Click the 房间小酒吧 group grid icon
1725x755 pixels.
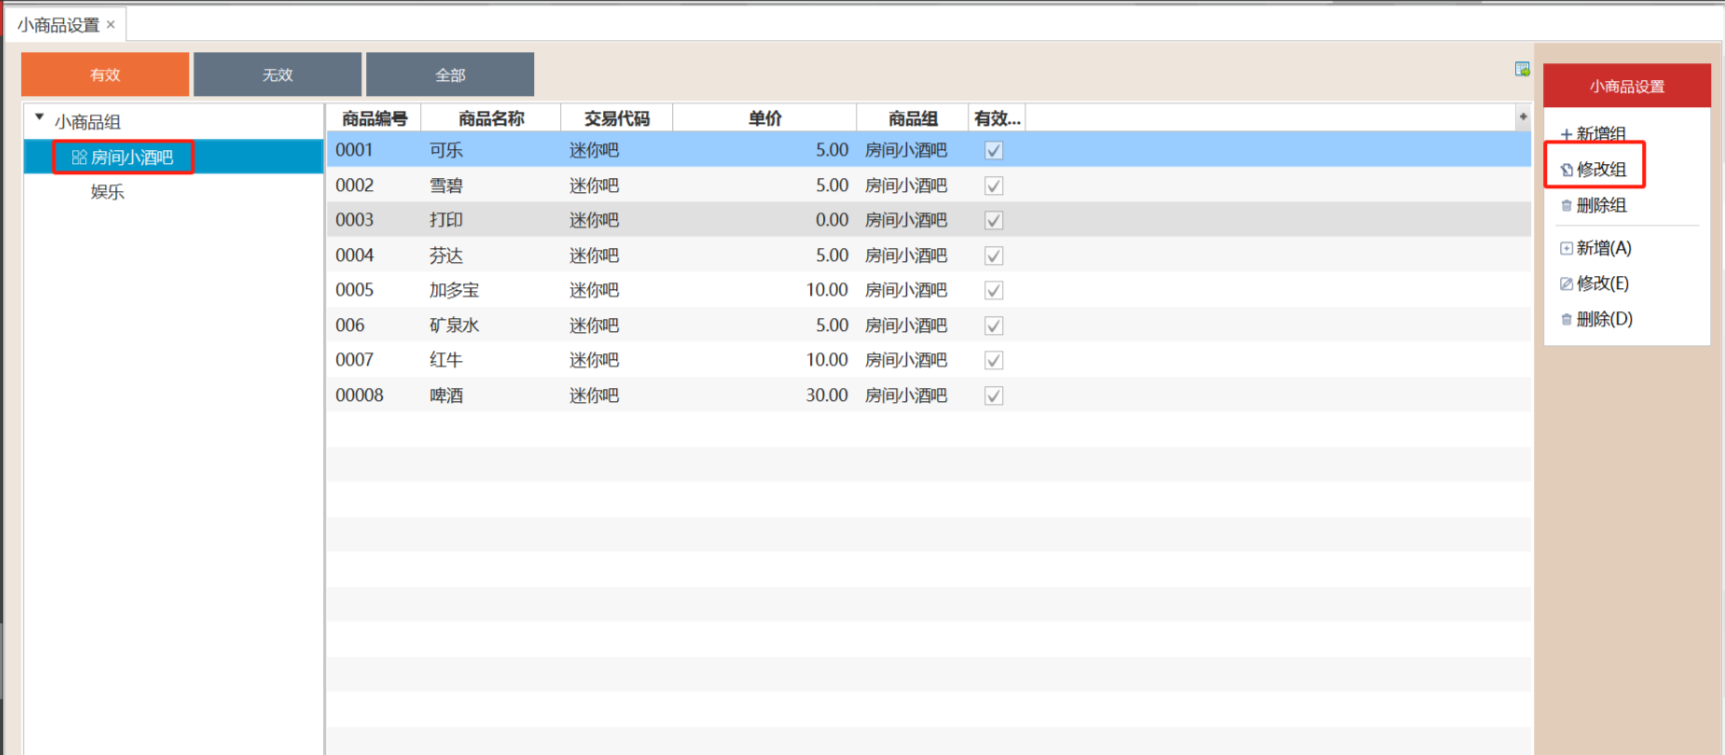[x=79, y=157]
